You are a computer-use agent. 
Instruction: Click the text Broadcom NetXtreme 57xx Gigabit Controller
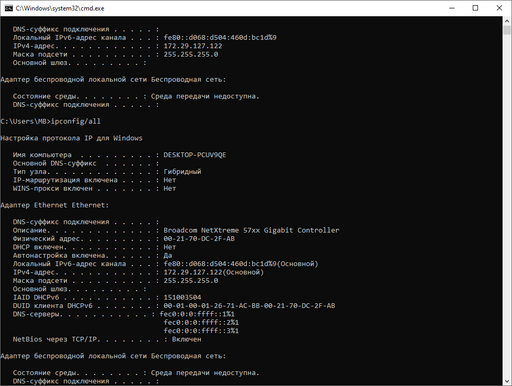(251, 230)
